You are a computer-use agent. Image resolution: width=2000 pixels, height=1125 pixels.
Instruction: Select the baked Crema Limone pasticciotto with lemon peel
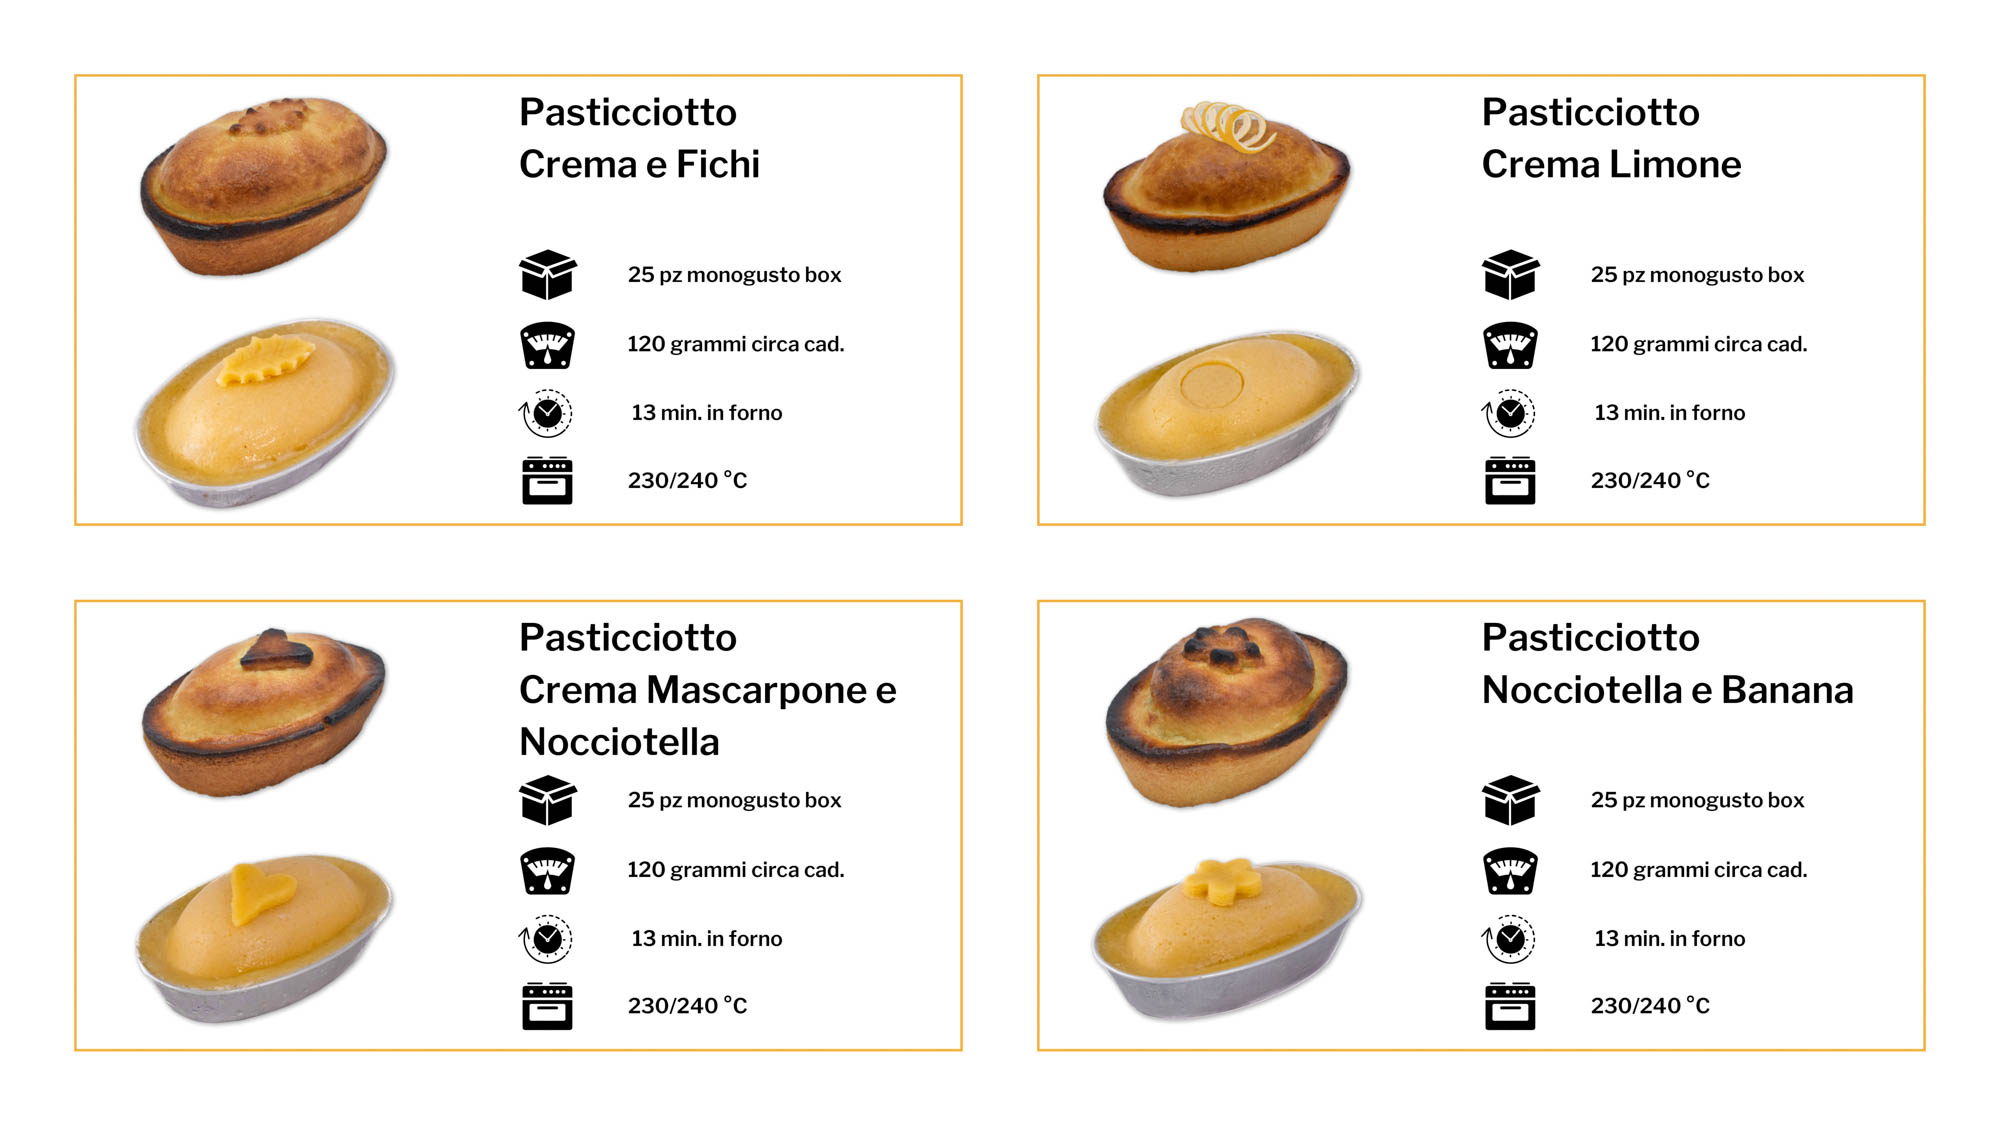1226,190
